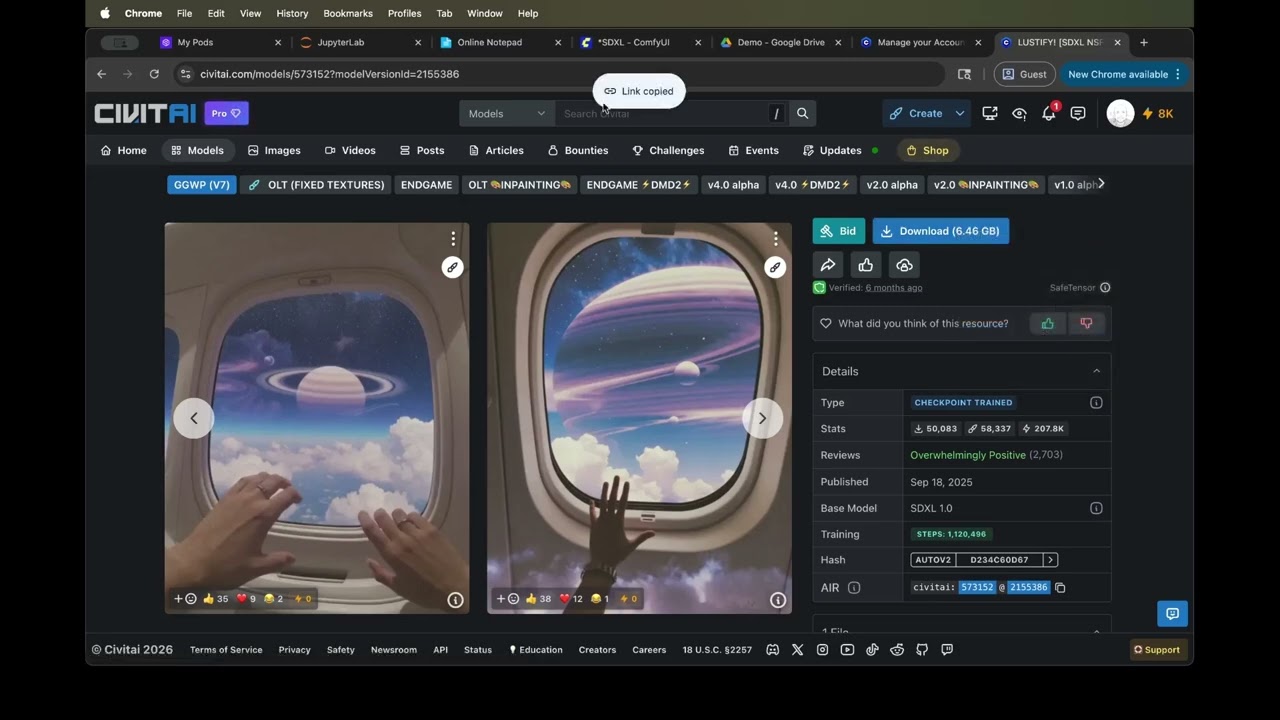Toggle browsing visibility eye icon in header
This screenshot has width=1280, height=720.
(x=1019, y=114)
